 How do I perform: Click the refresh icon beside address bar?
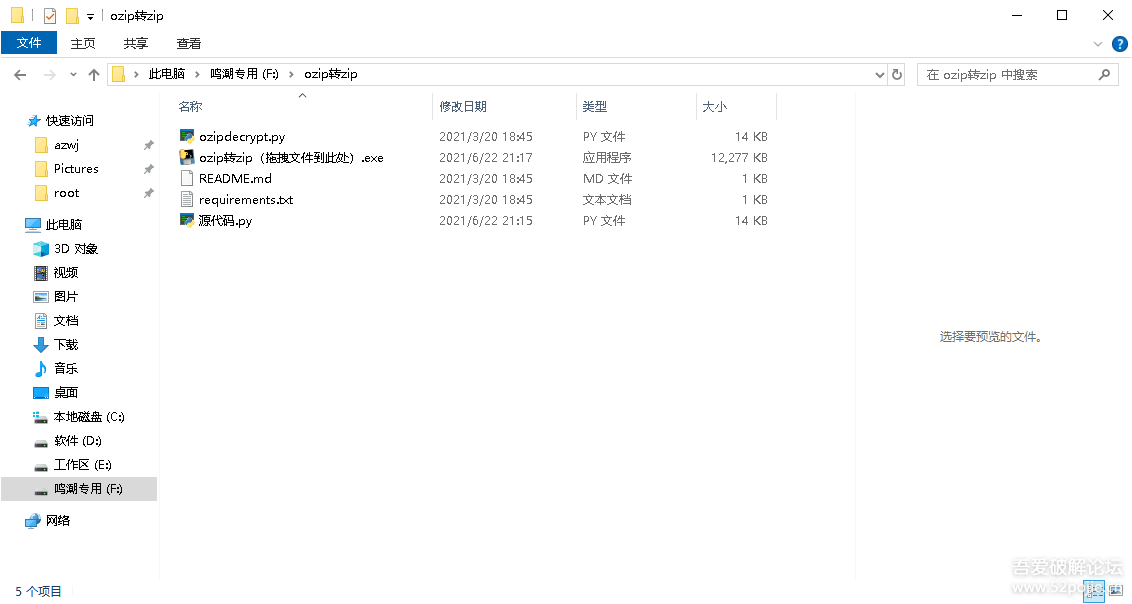[x=897, y=74]
